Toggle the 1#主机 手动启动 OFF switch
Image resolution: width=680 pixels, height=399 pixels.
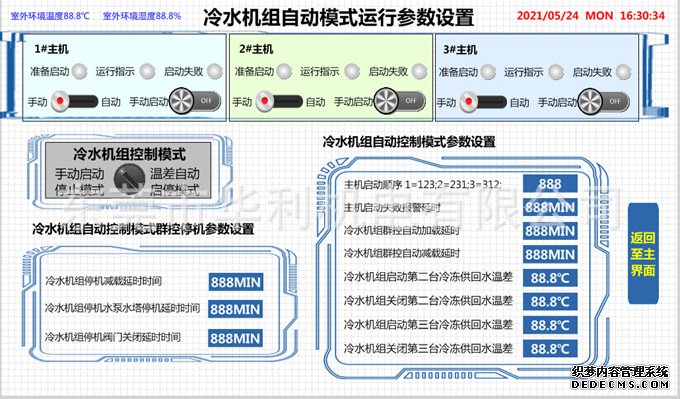pos(195,101)
